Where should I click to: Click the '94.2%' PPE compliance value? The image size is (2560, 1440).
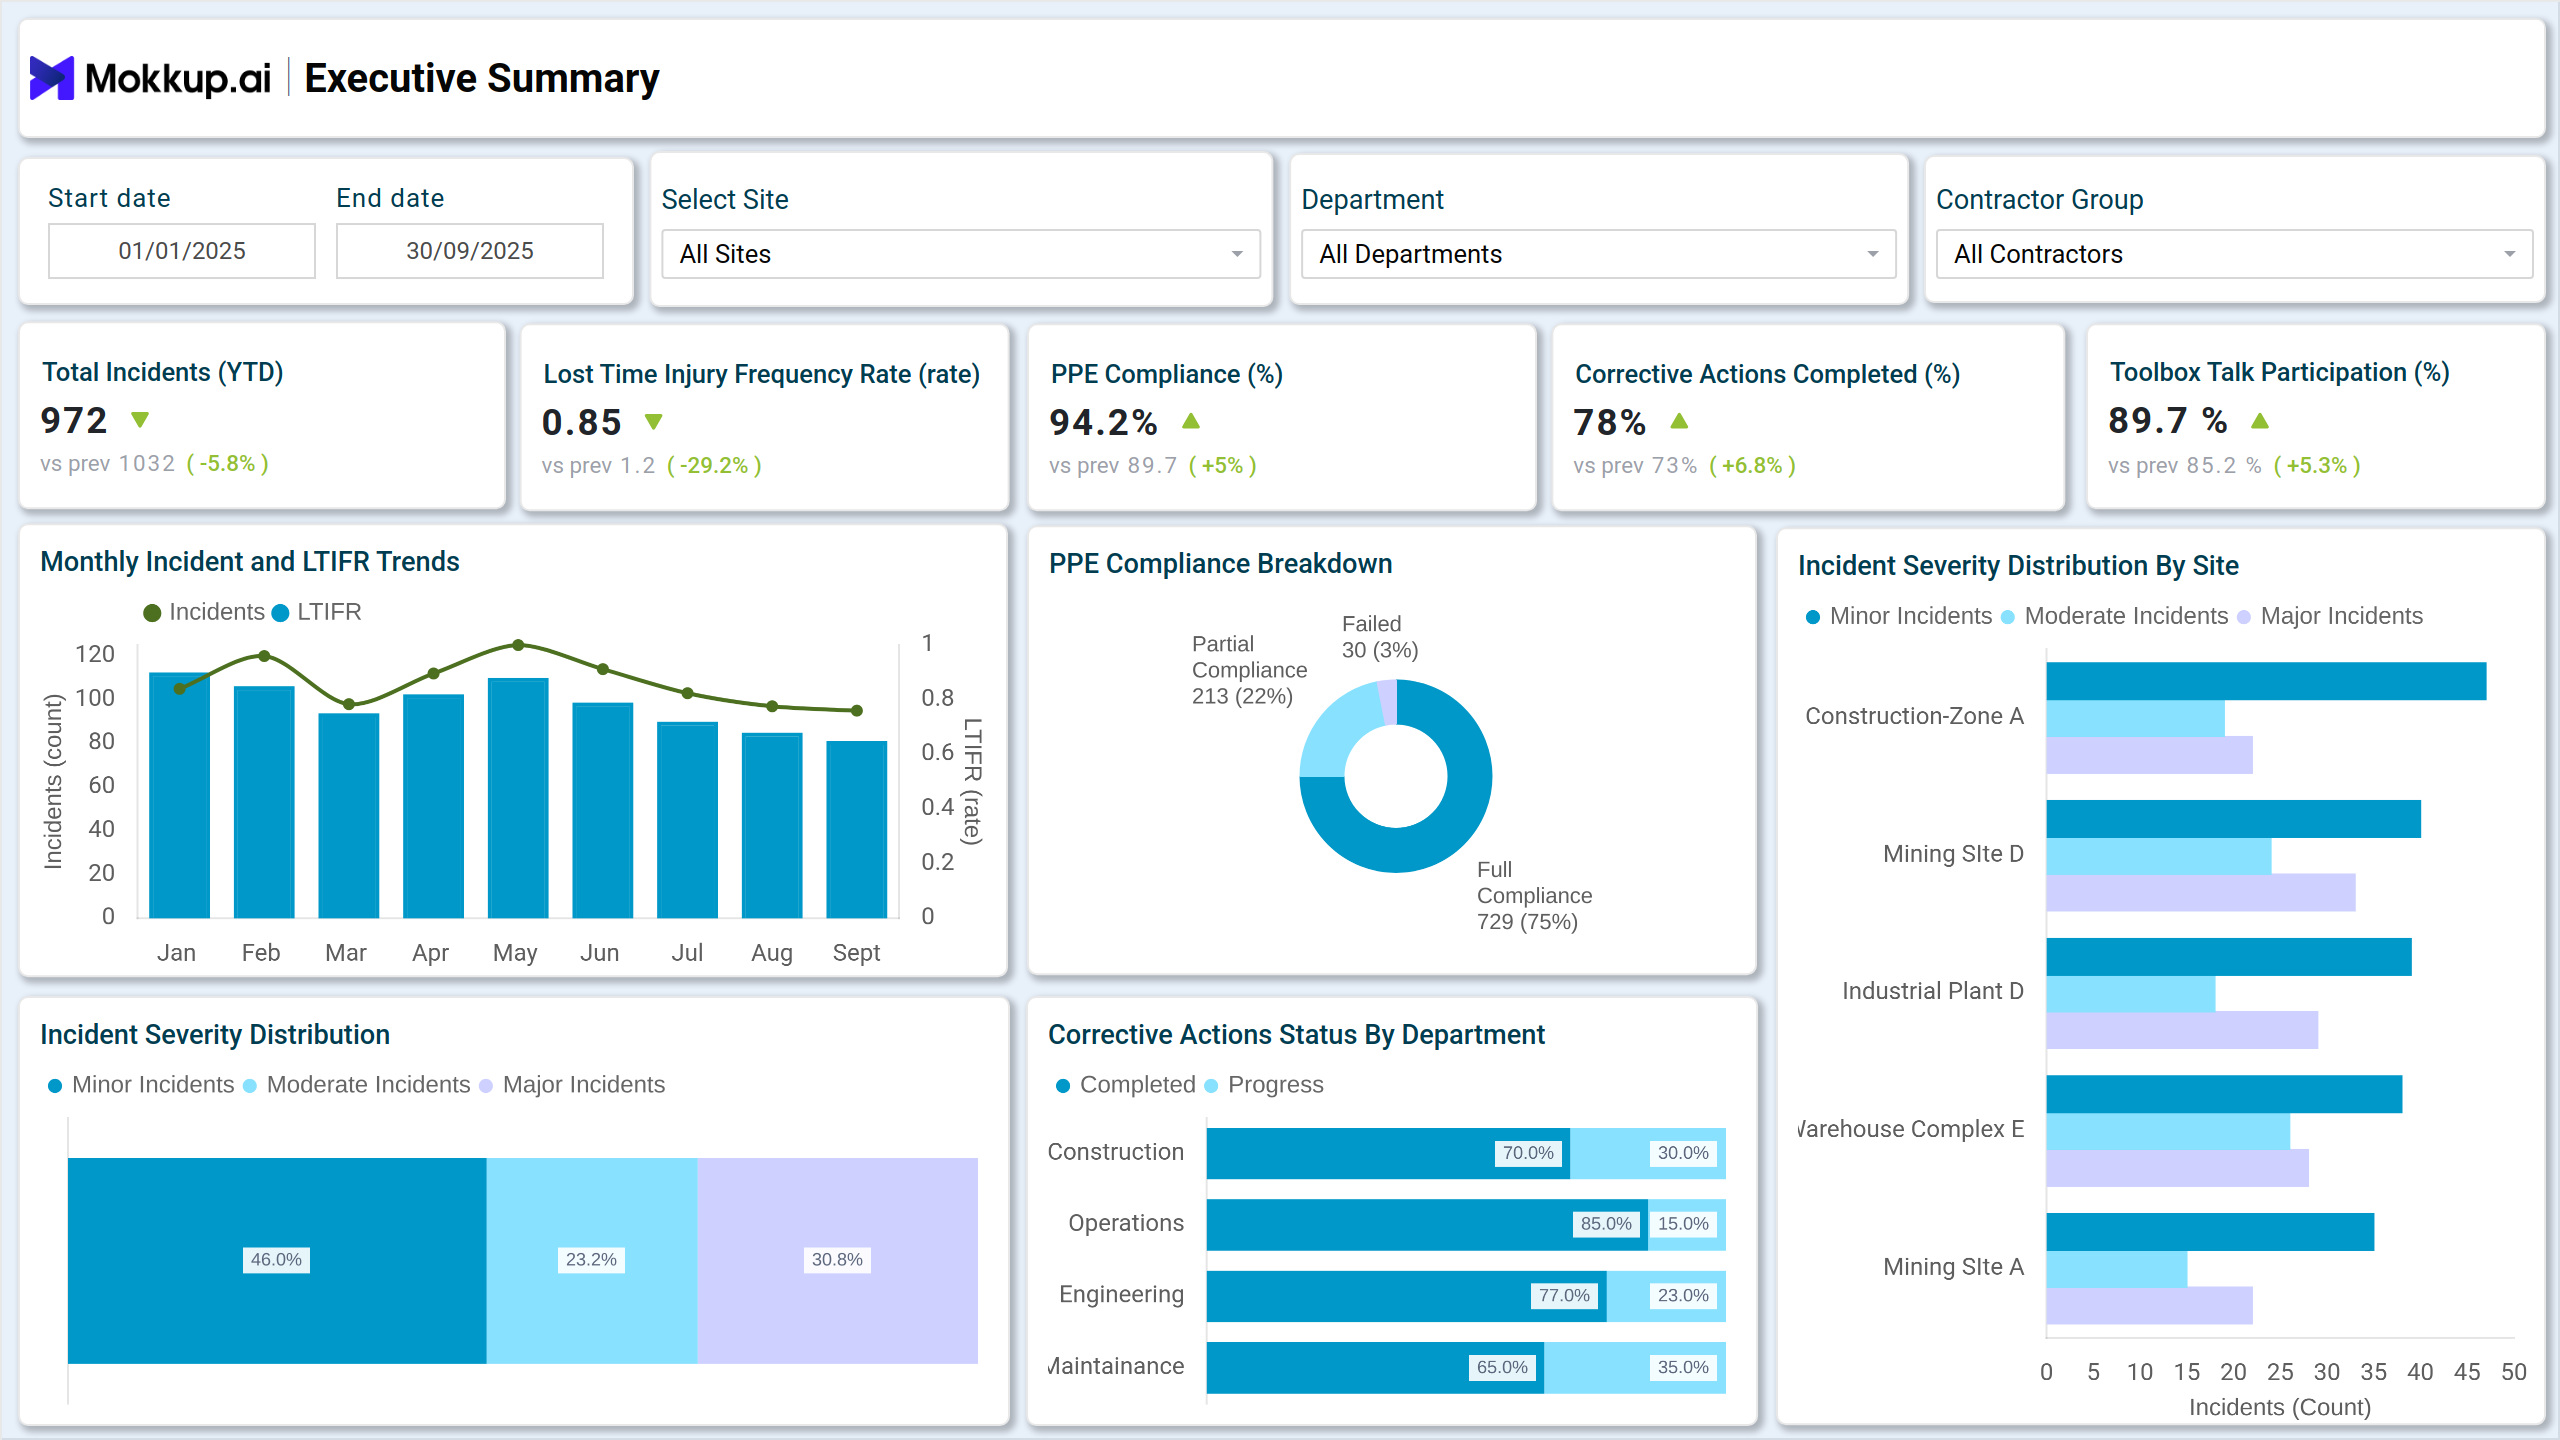(x=1103, y=422)
